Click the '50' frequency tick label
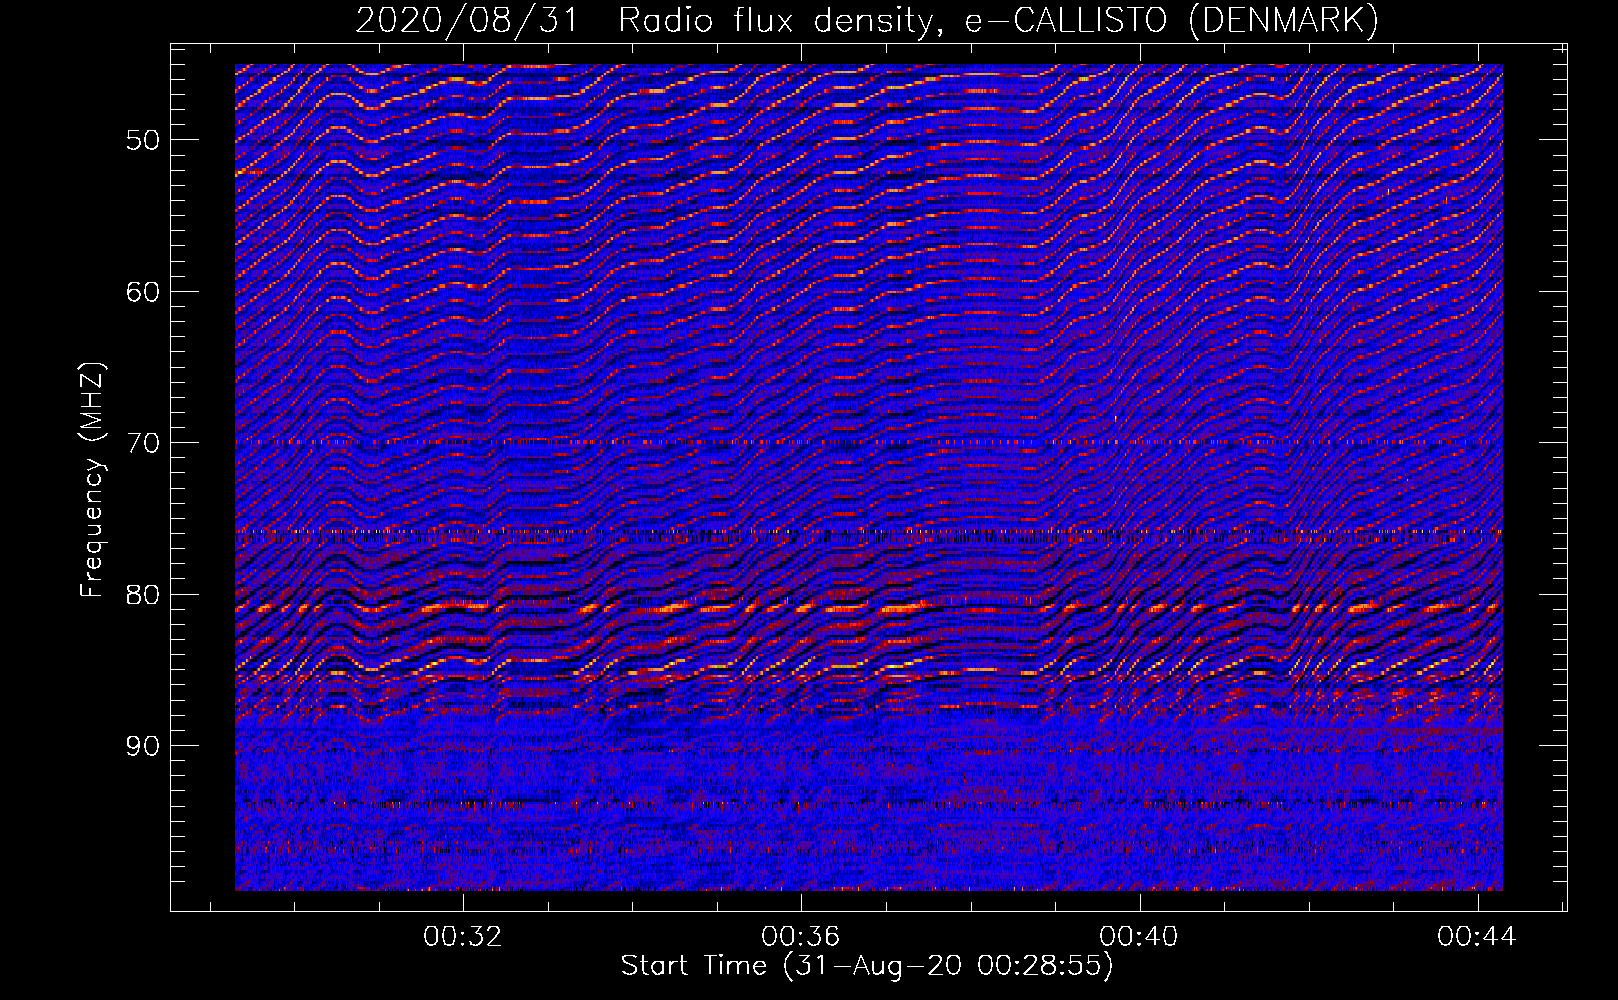Image resolution: width=1618 pixels, height=1000 pixels. 143,140
